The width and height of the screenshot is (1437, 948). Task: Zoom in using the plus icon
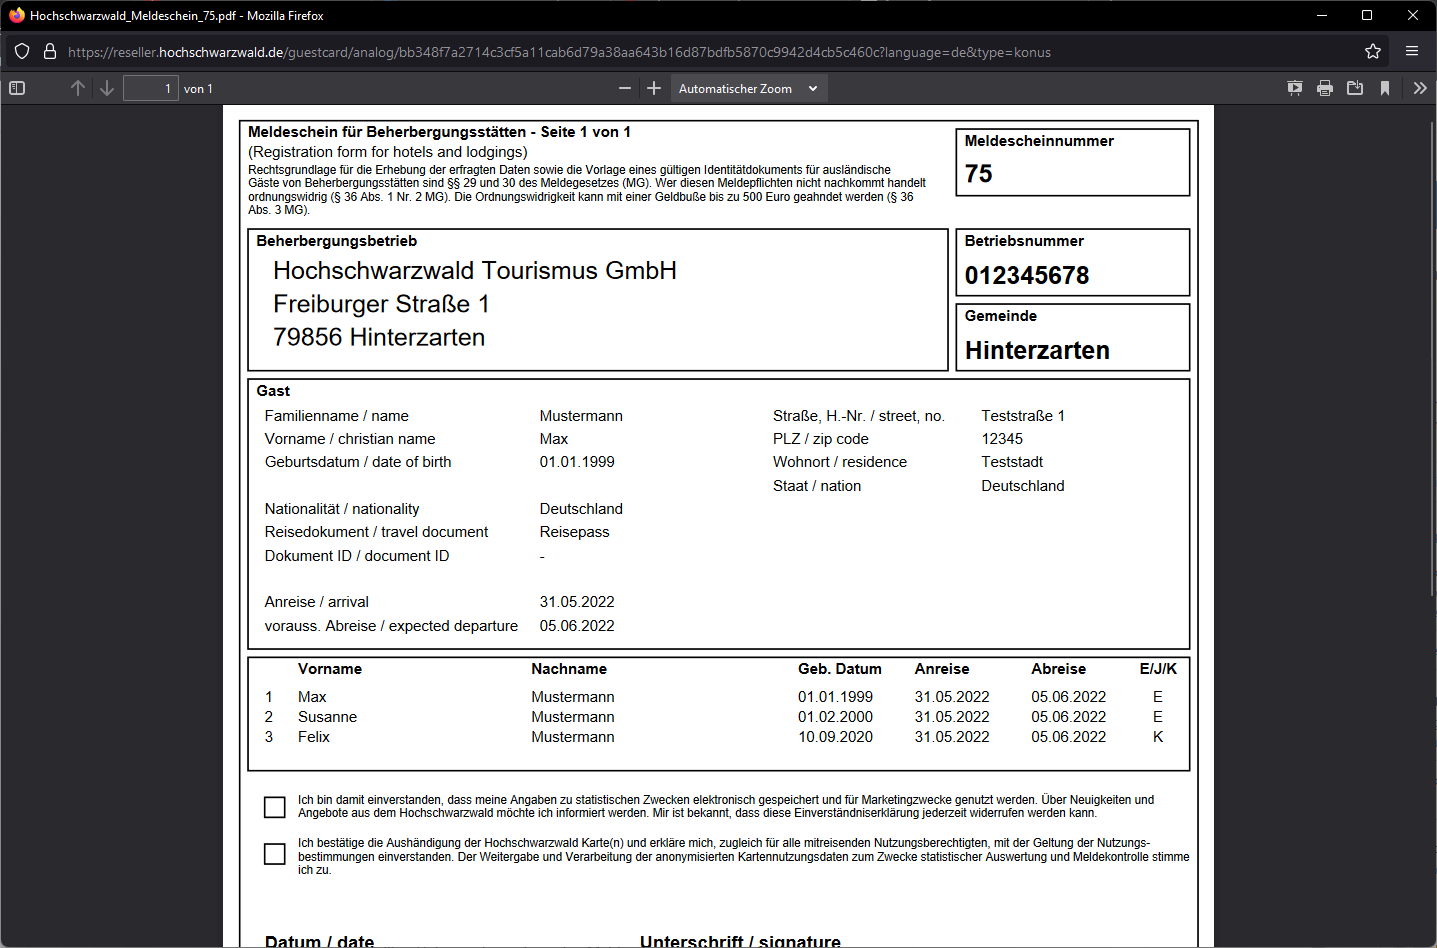point(654,88)
